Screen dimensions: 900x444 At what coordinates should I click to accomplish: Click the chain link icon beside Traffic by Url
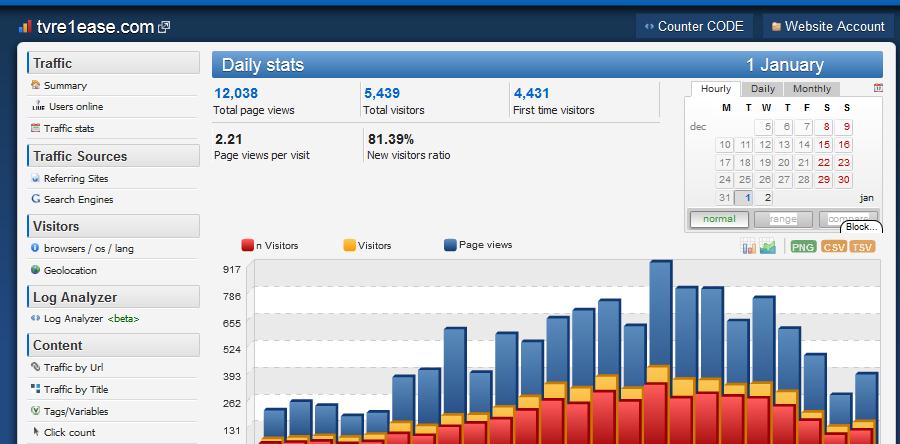[x=36, y=367]
